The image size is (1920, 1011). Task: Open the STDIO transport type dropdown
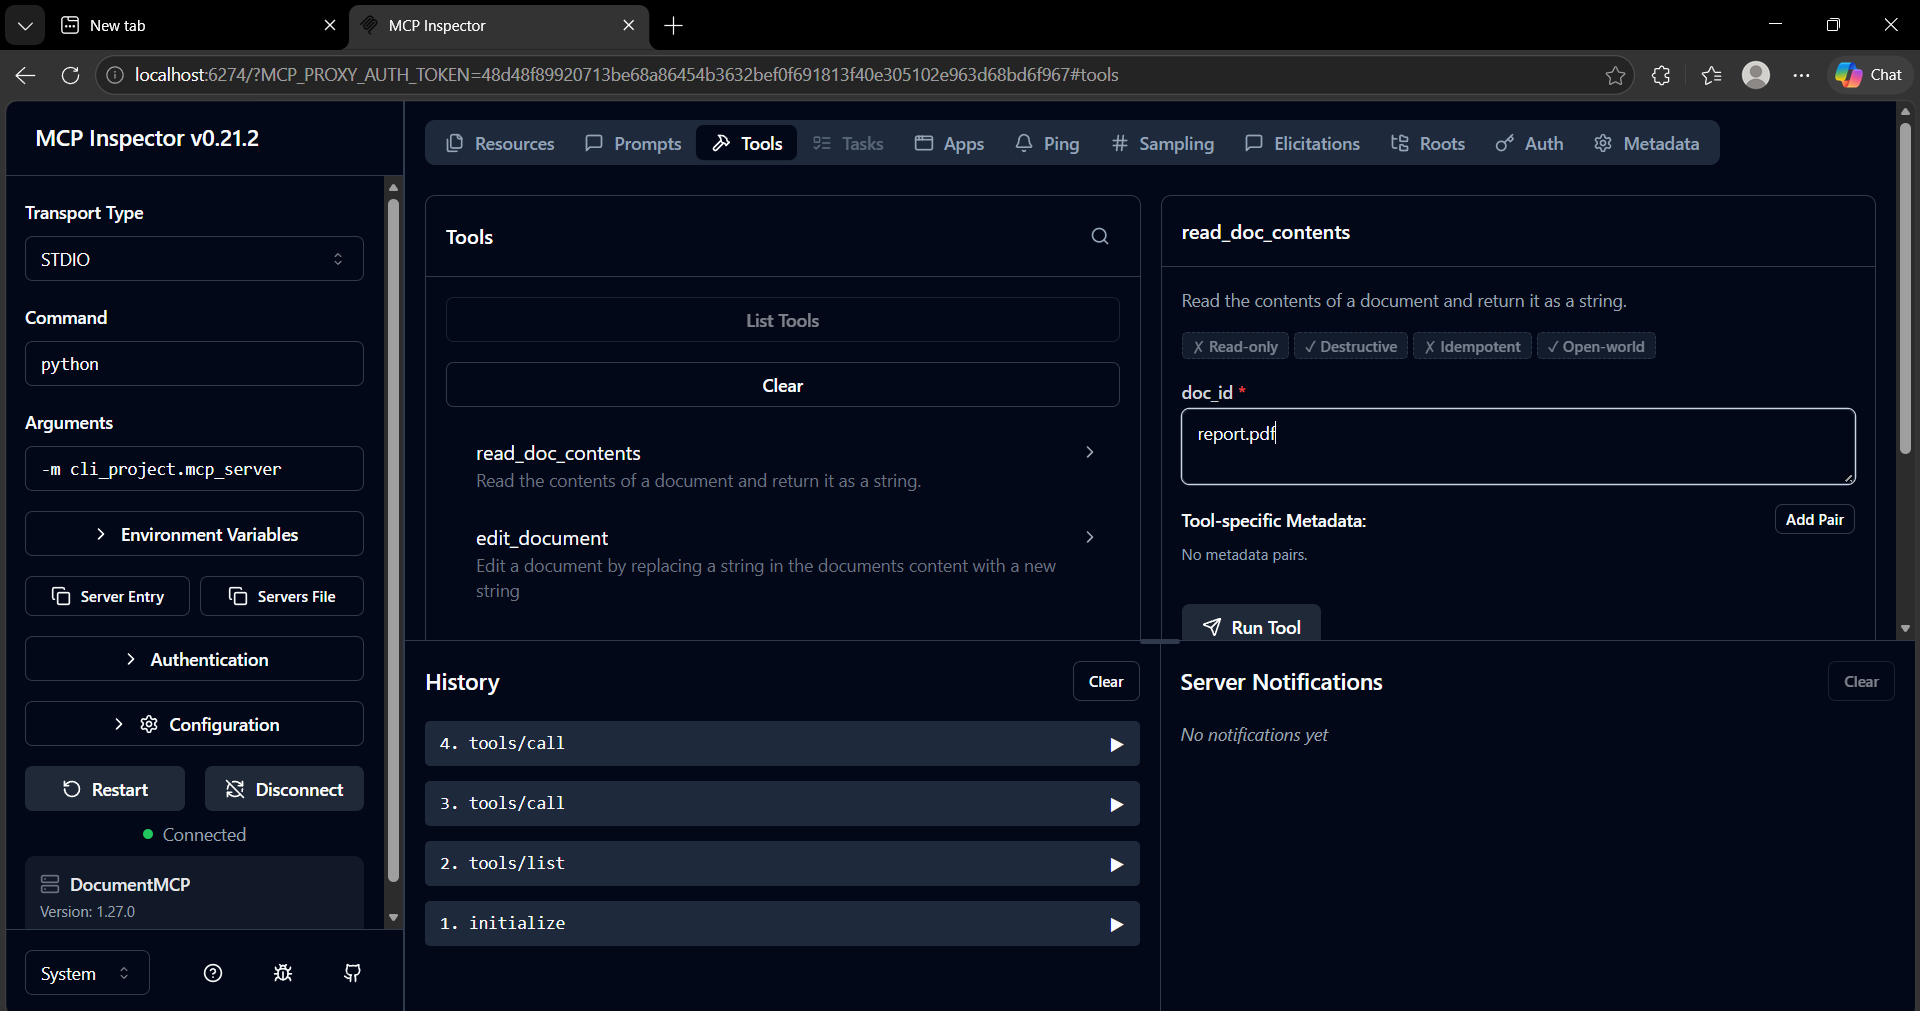193,258
